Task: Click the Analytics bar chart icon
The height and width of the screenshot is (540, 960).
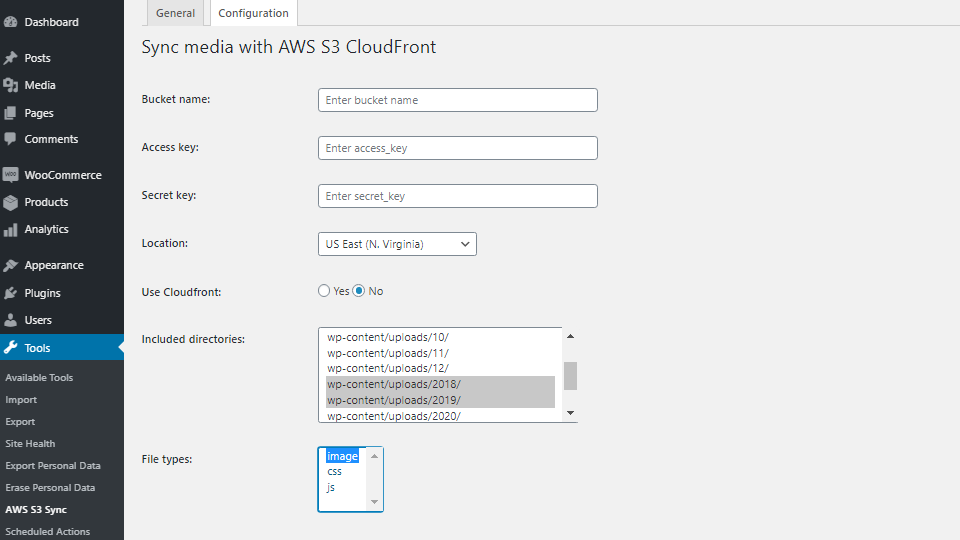Action: tap(10, 230)
